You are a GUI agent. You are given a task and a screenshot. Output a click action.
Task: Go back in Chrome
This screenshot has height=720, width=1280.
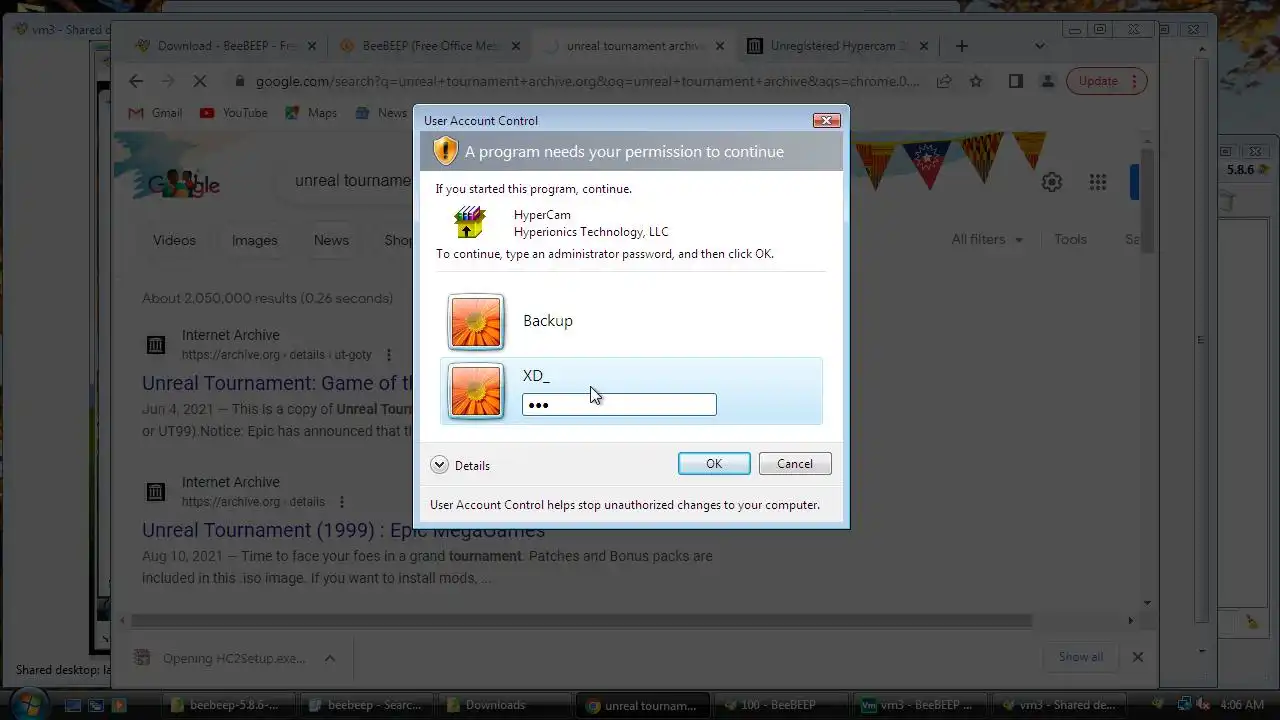click(x=136, y=81)
